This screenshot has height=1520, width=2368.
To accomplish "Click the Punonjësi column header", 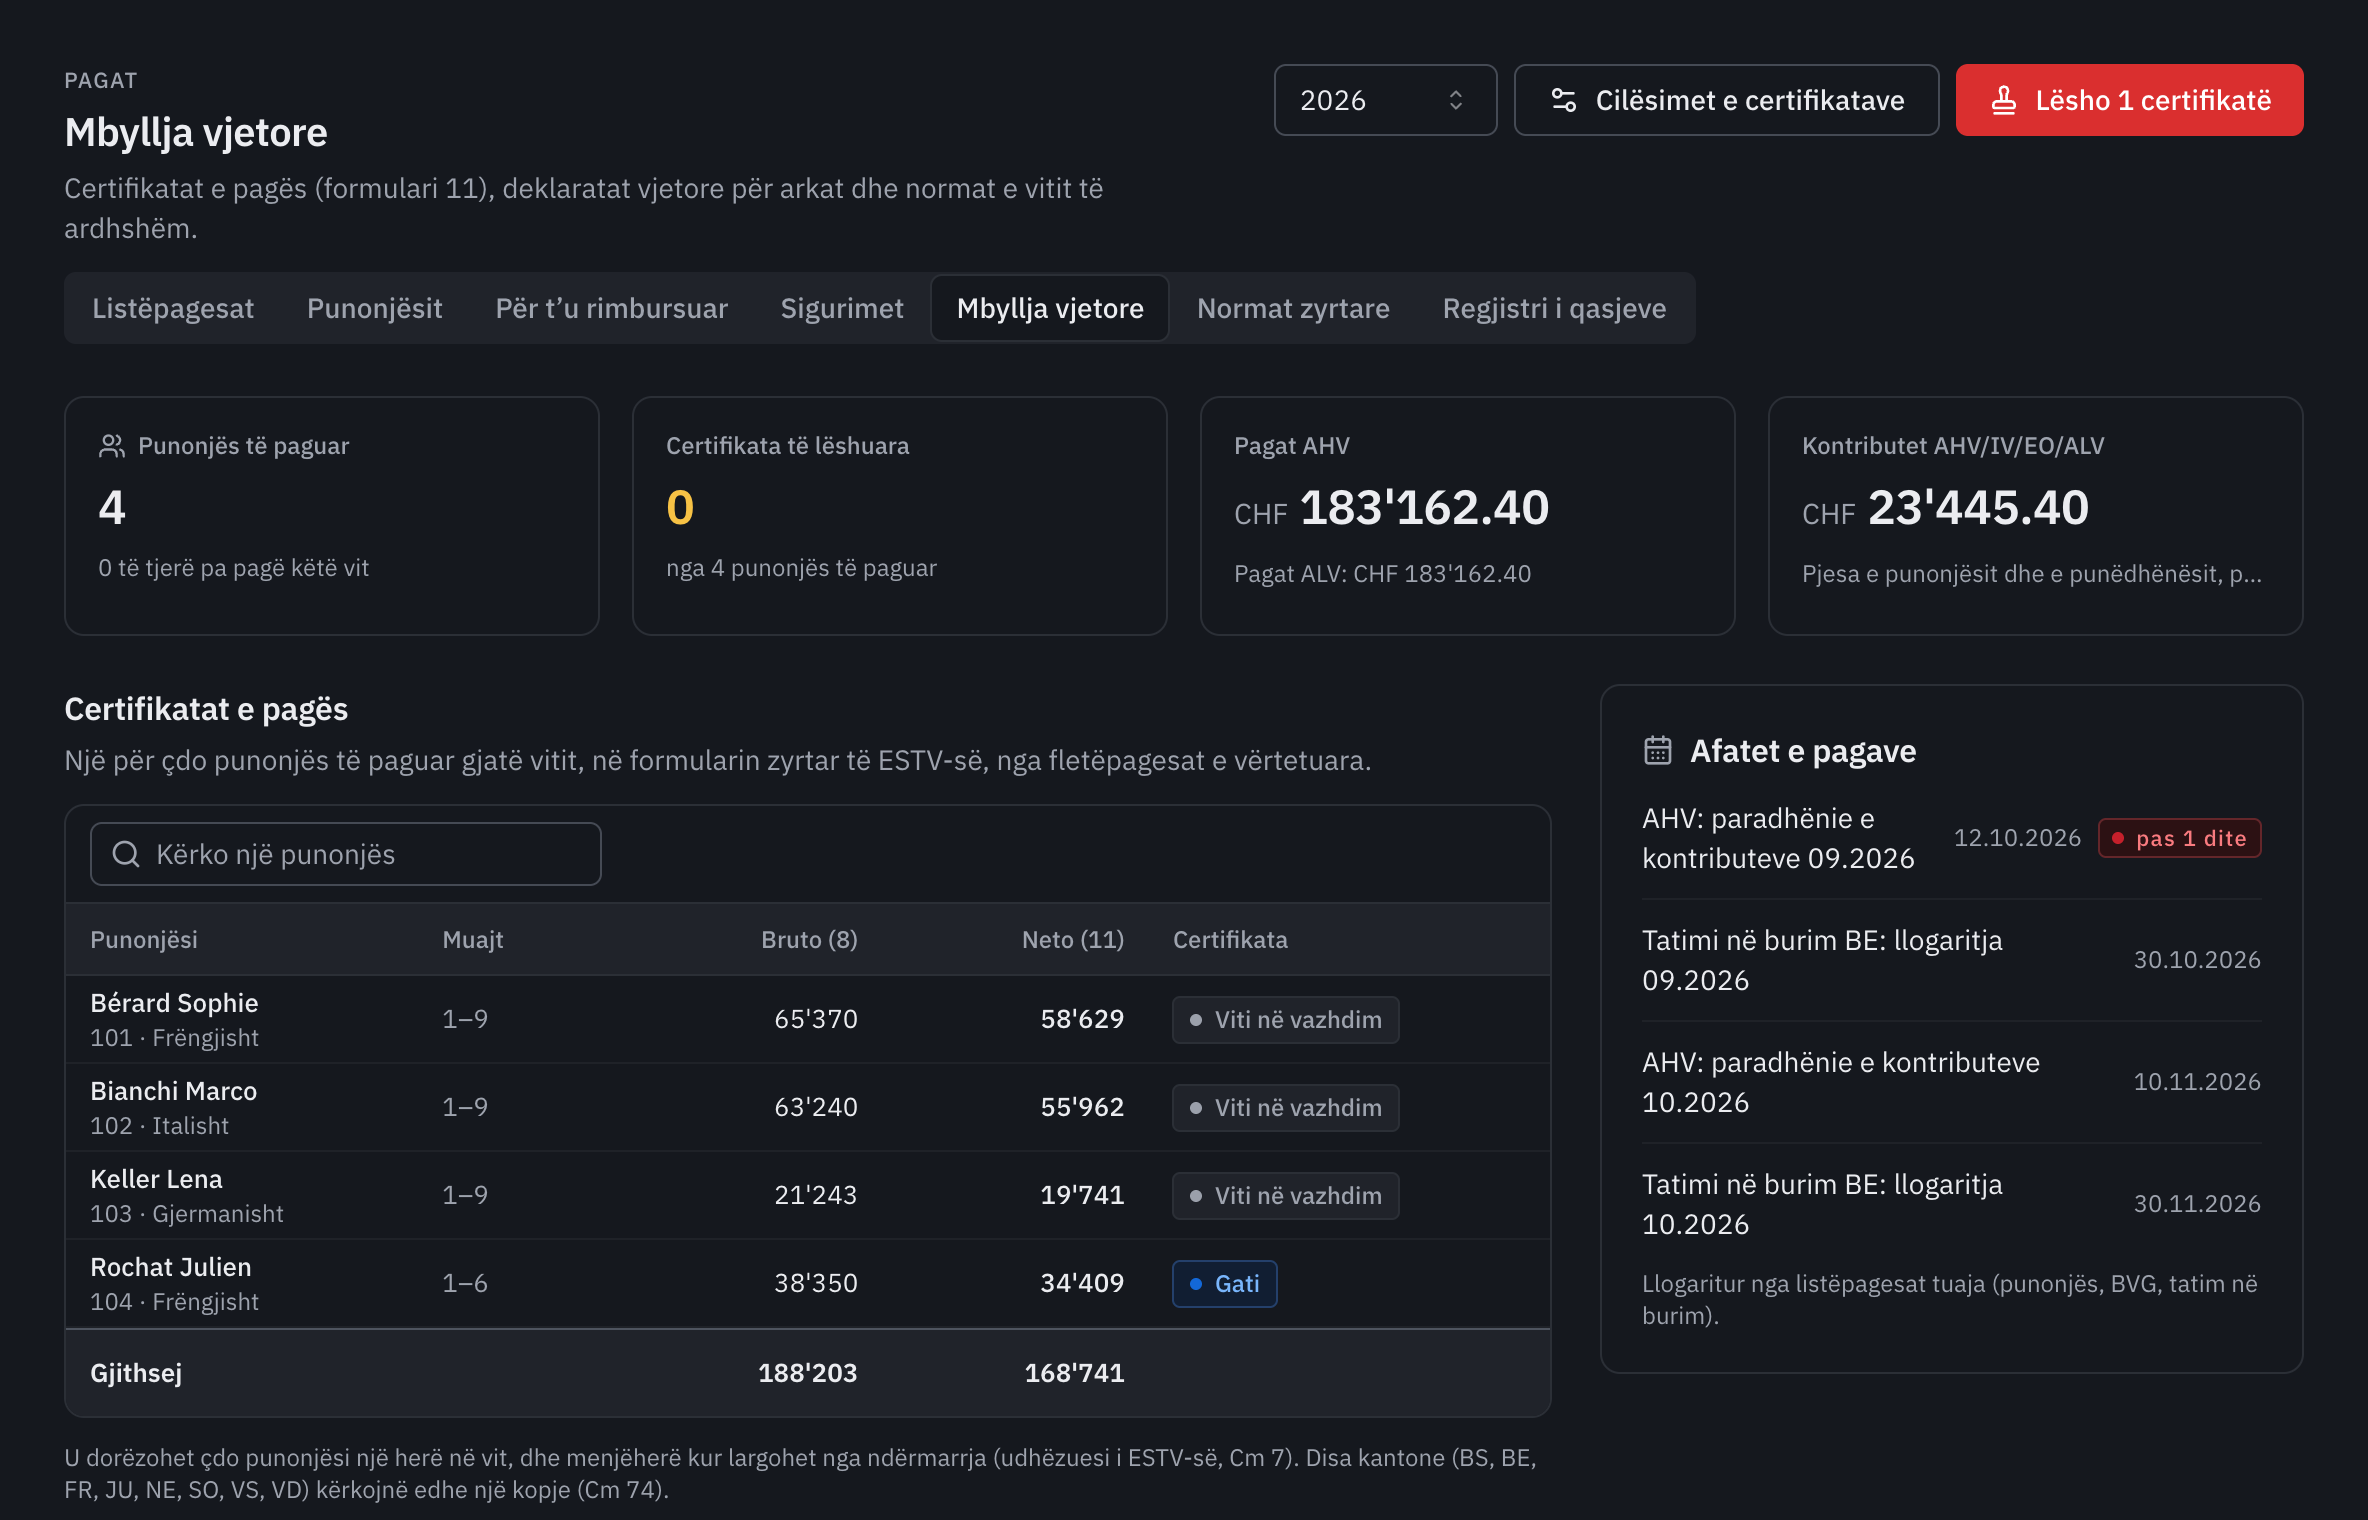I will pyautogui.click(x=144, y=940).
